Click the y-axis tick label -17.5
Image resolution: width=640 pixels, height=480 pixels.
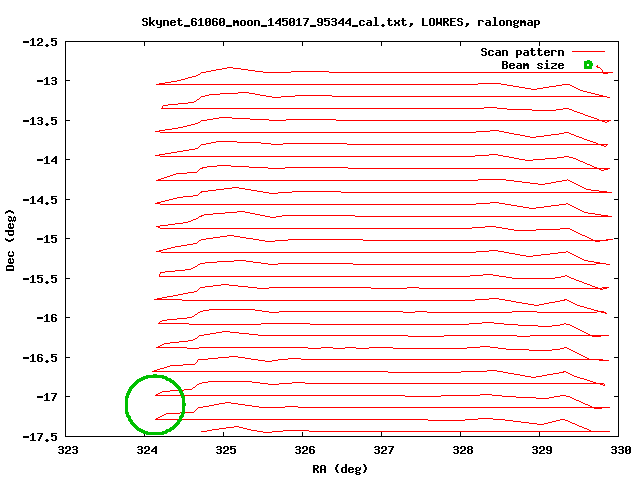(x=40, y=437)
